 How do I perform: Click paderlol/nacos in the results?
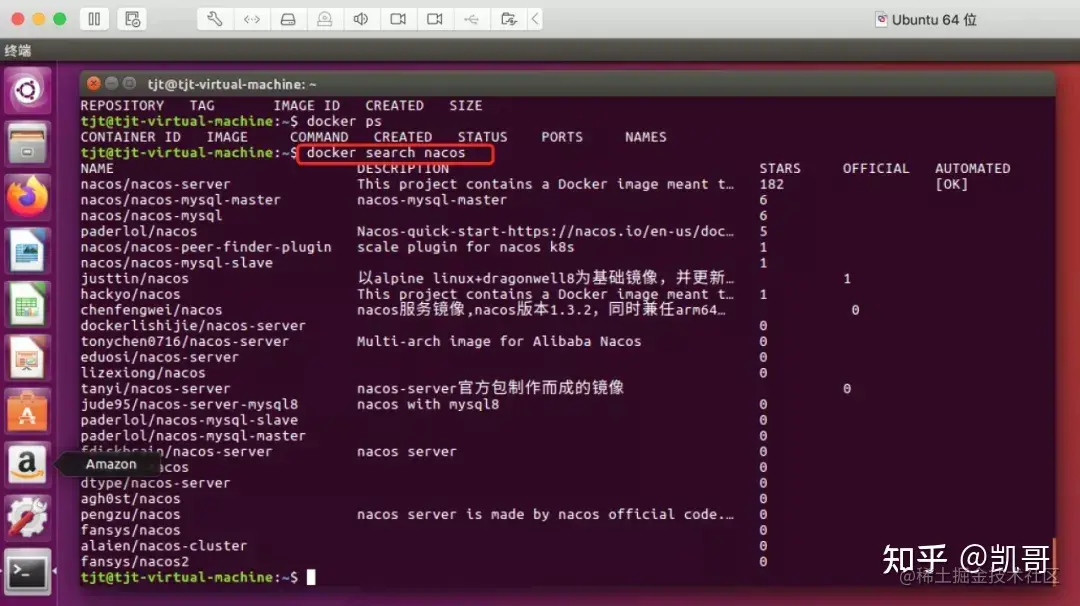pyautogui.click(x=138, y=231)
